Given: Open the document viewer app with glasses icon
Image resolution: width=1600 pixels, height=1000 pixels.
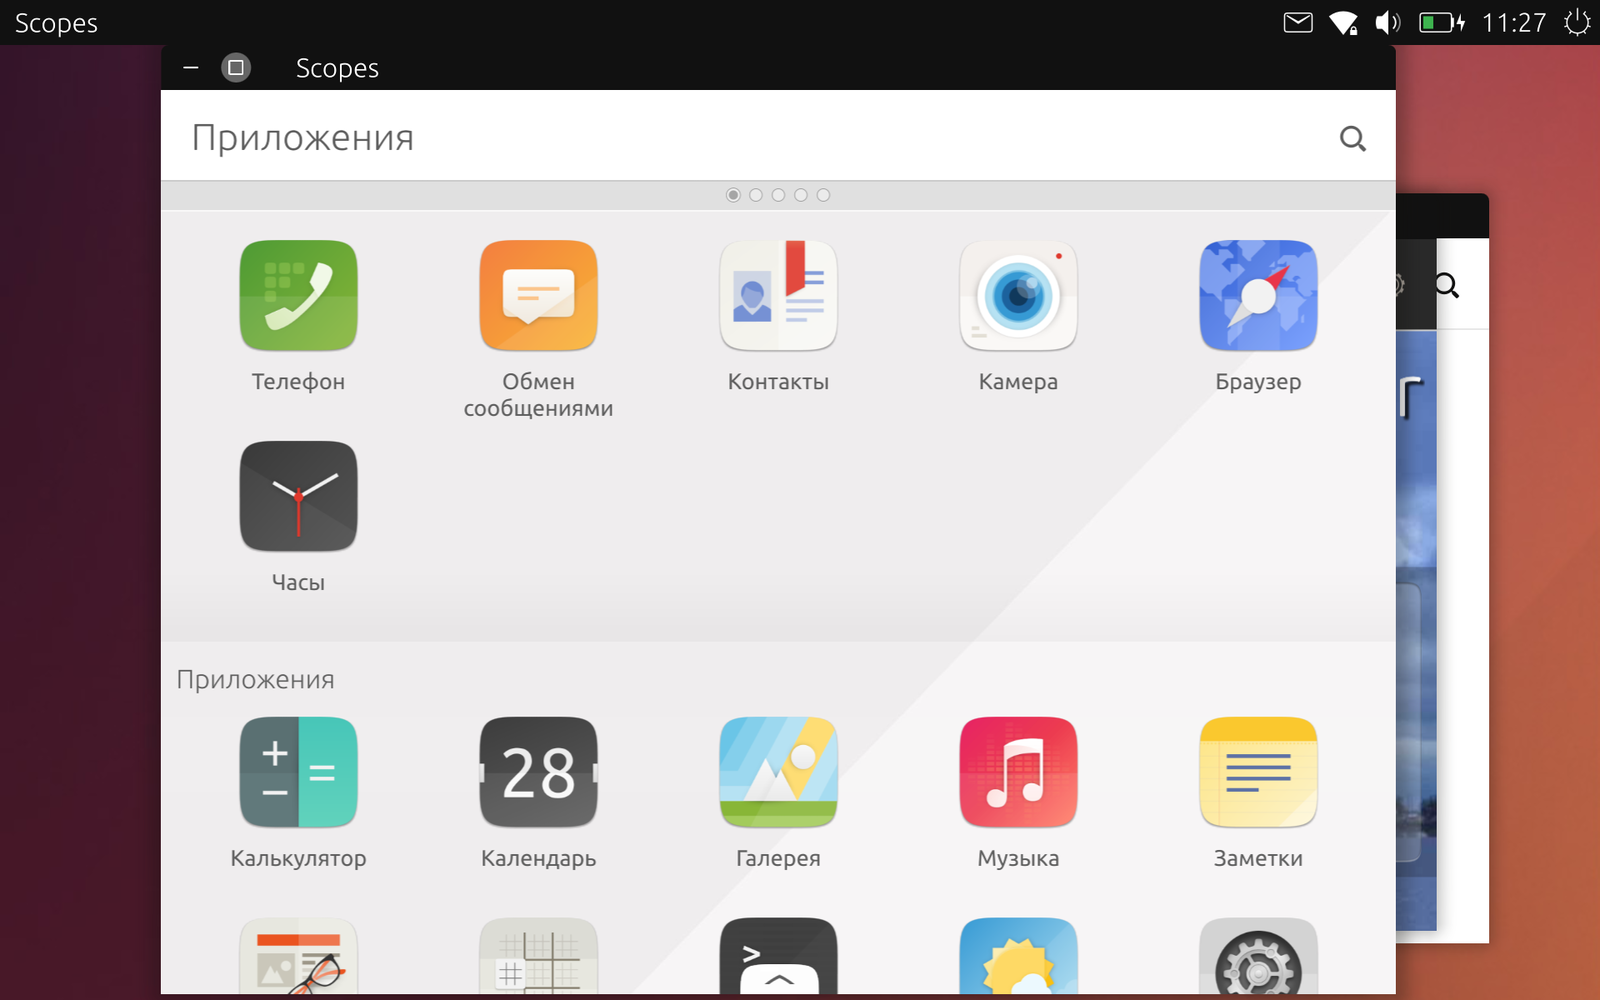Looking at the screenshot, I should (298, 956).
